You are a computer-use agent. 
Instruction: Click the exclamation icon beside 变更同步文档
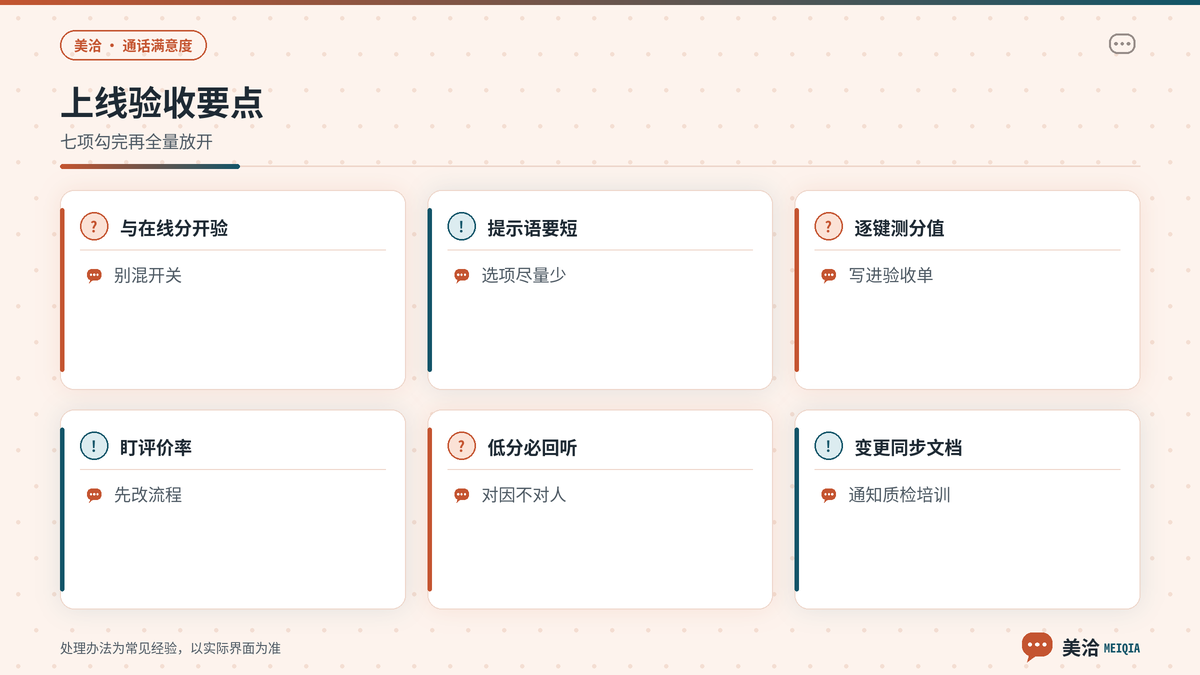click(828, 446)
